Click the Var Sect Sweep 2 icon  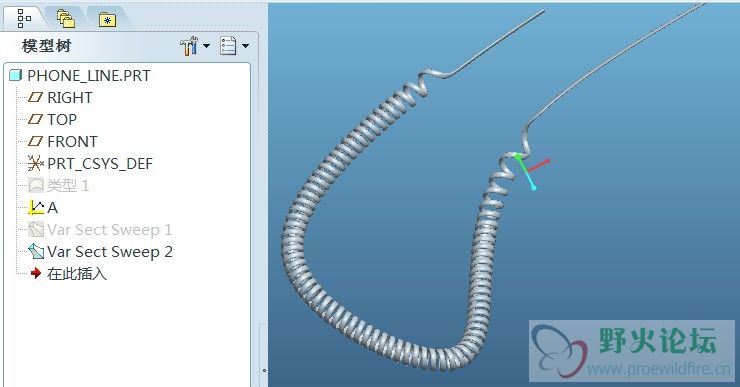(36, 252)
